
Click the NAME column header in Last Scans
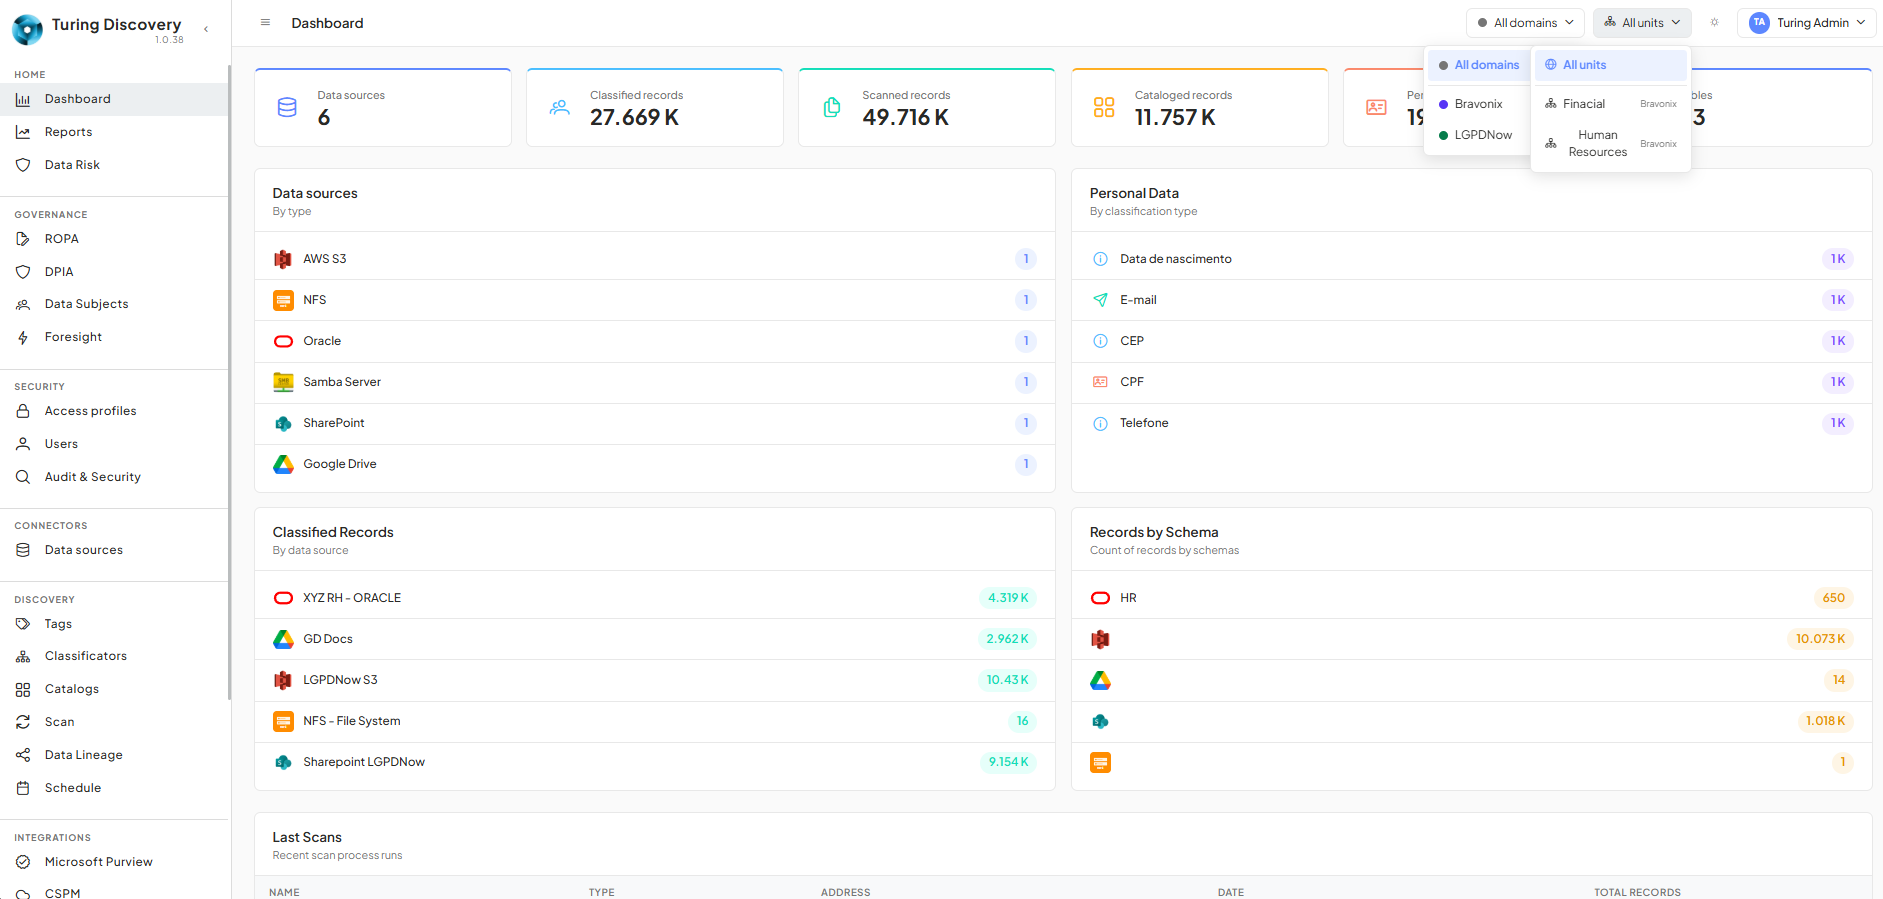click(284, 892)
